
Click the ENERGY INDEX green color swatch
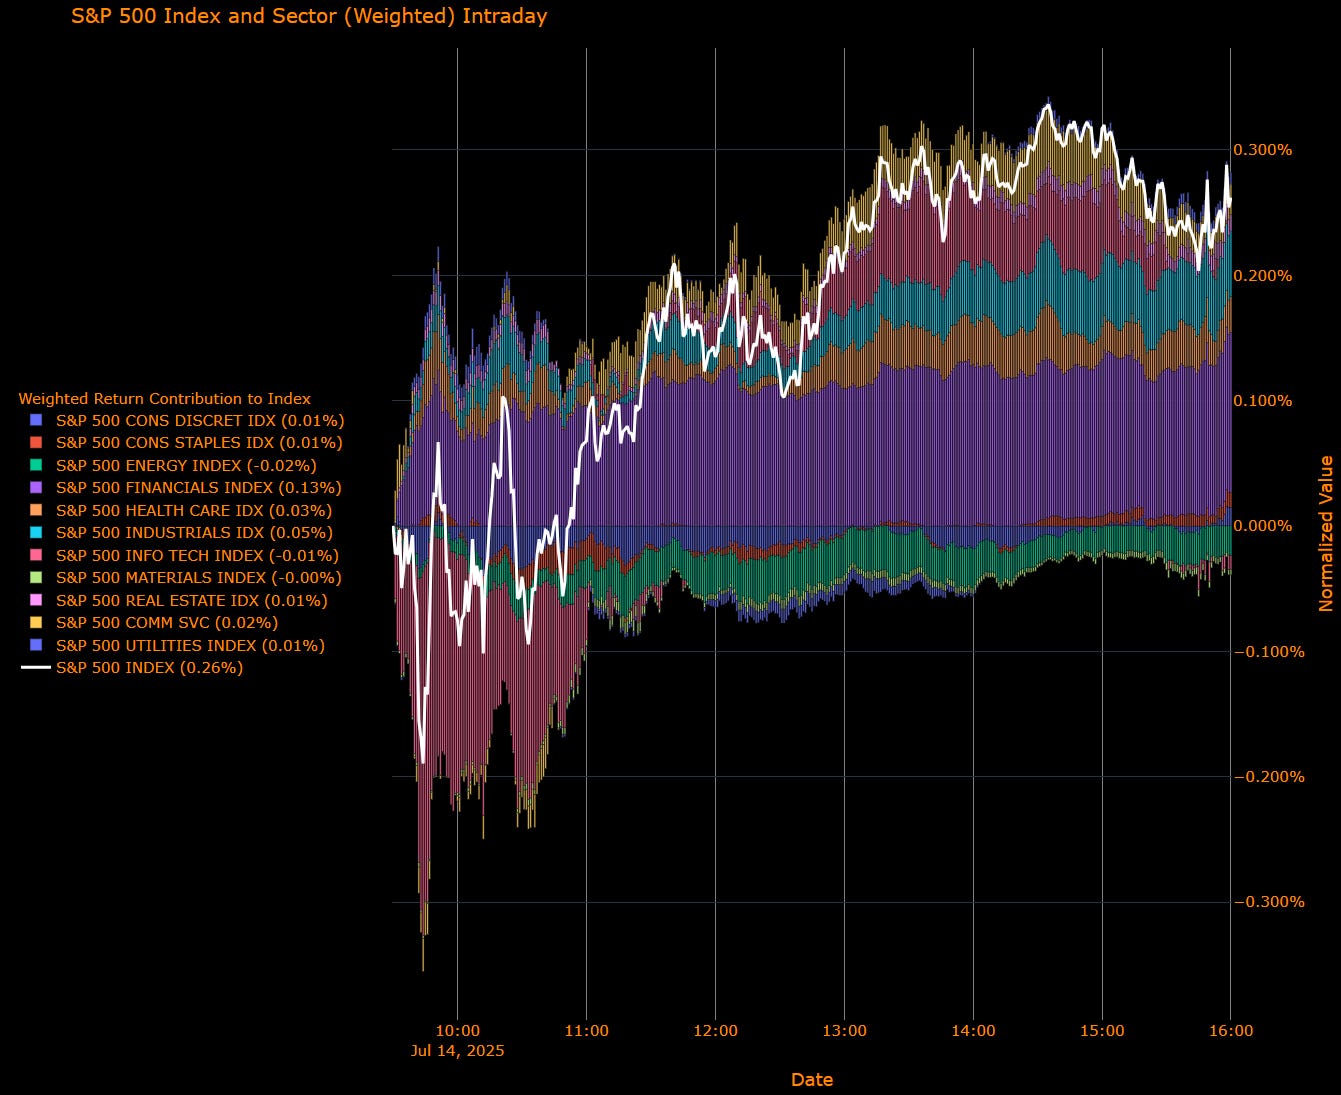click(x=36, y=465)
